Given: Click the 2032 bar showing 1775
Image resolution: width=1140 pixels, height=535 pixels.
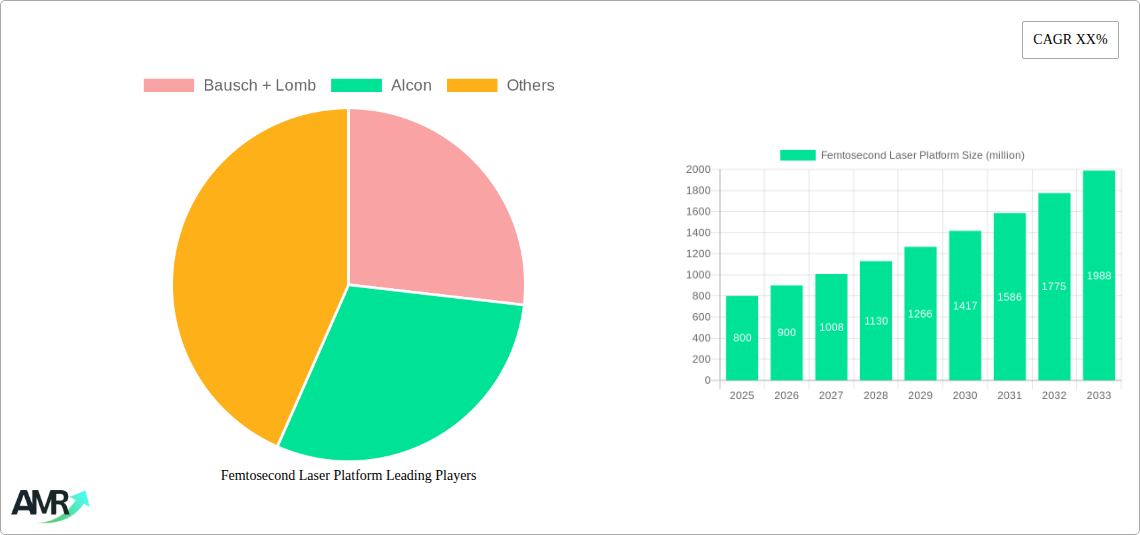Looking at the screenshot, I should 1054,287.
